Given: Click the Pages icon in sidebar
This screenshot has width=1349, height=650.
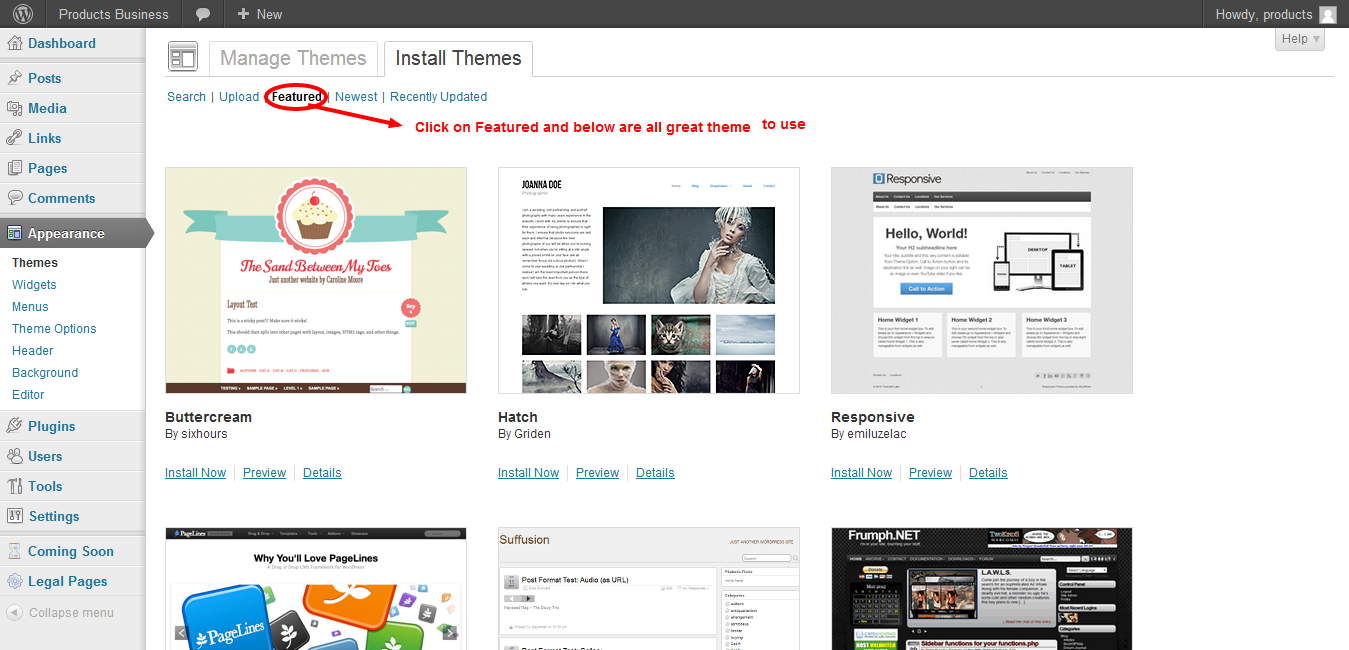Looking at the screenshot, I should point(15,168).
